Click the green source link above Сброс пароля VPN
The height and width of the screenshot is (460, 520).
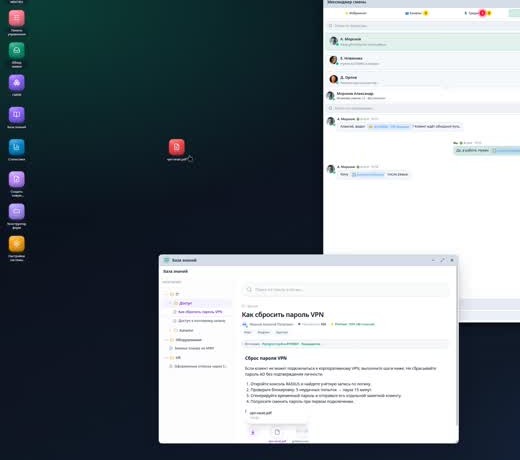pos(291,344)
